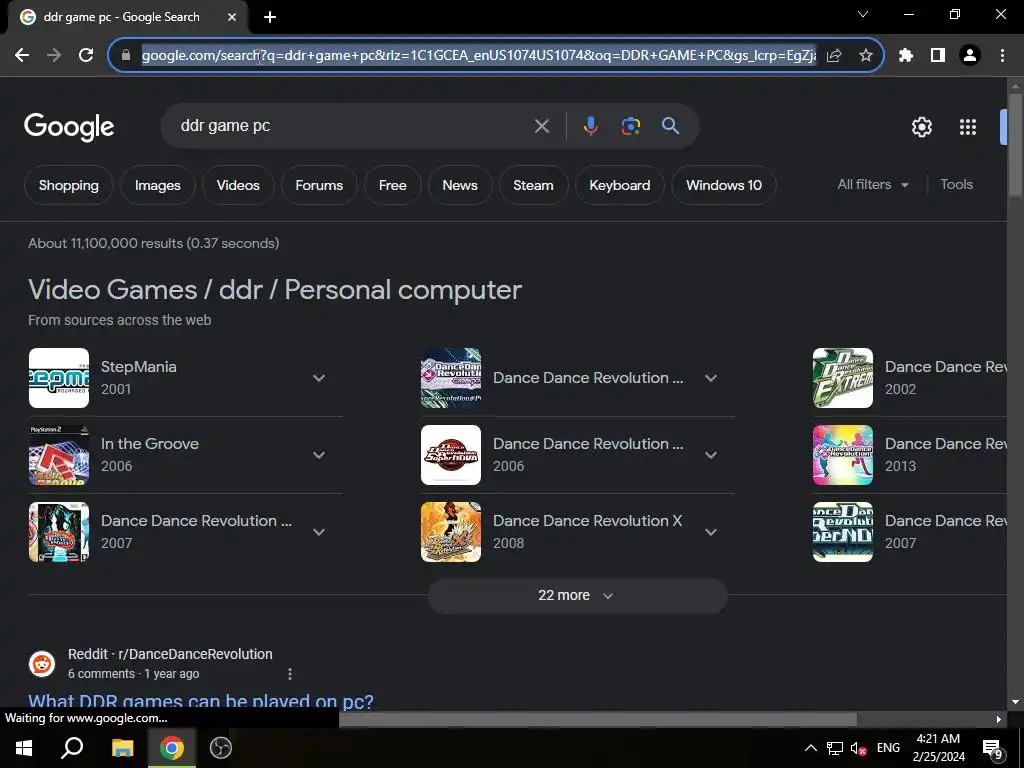
Task: Open the Chrome three-dot menu
Action: tap(1002, 56)
